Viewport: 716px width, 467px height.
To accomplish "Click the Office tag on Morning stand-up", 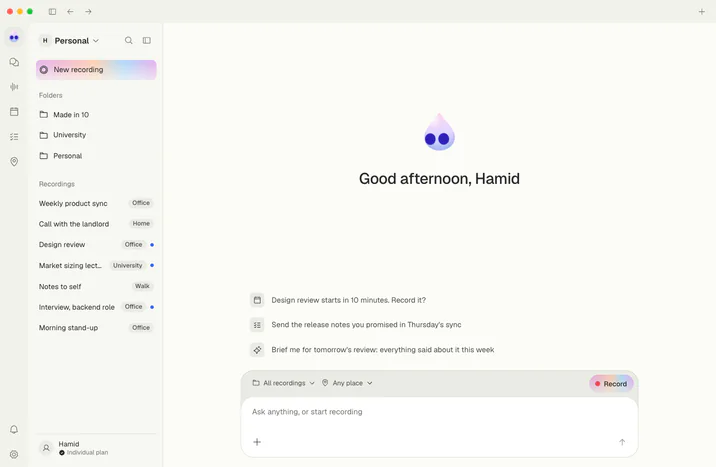I will 141,328.
